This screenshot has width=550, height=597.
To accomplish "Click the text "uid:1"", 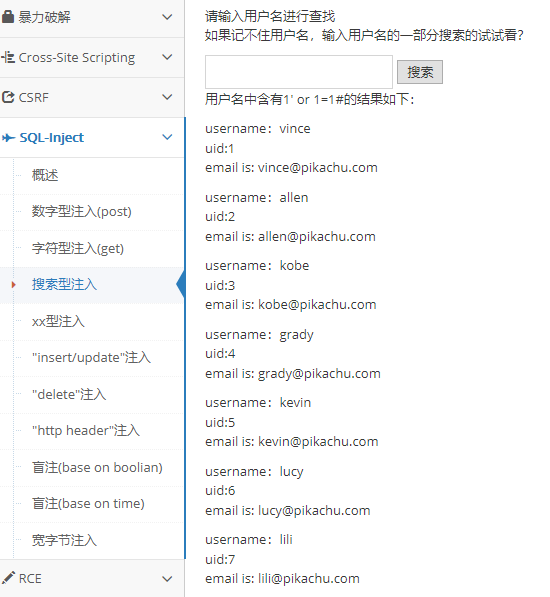I will [x=220, y=148].
